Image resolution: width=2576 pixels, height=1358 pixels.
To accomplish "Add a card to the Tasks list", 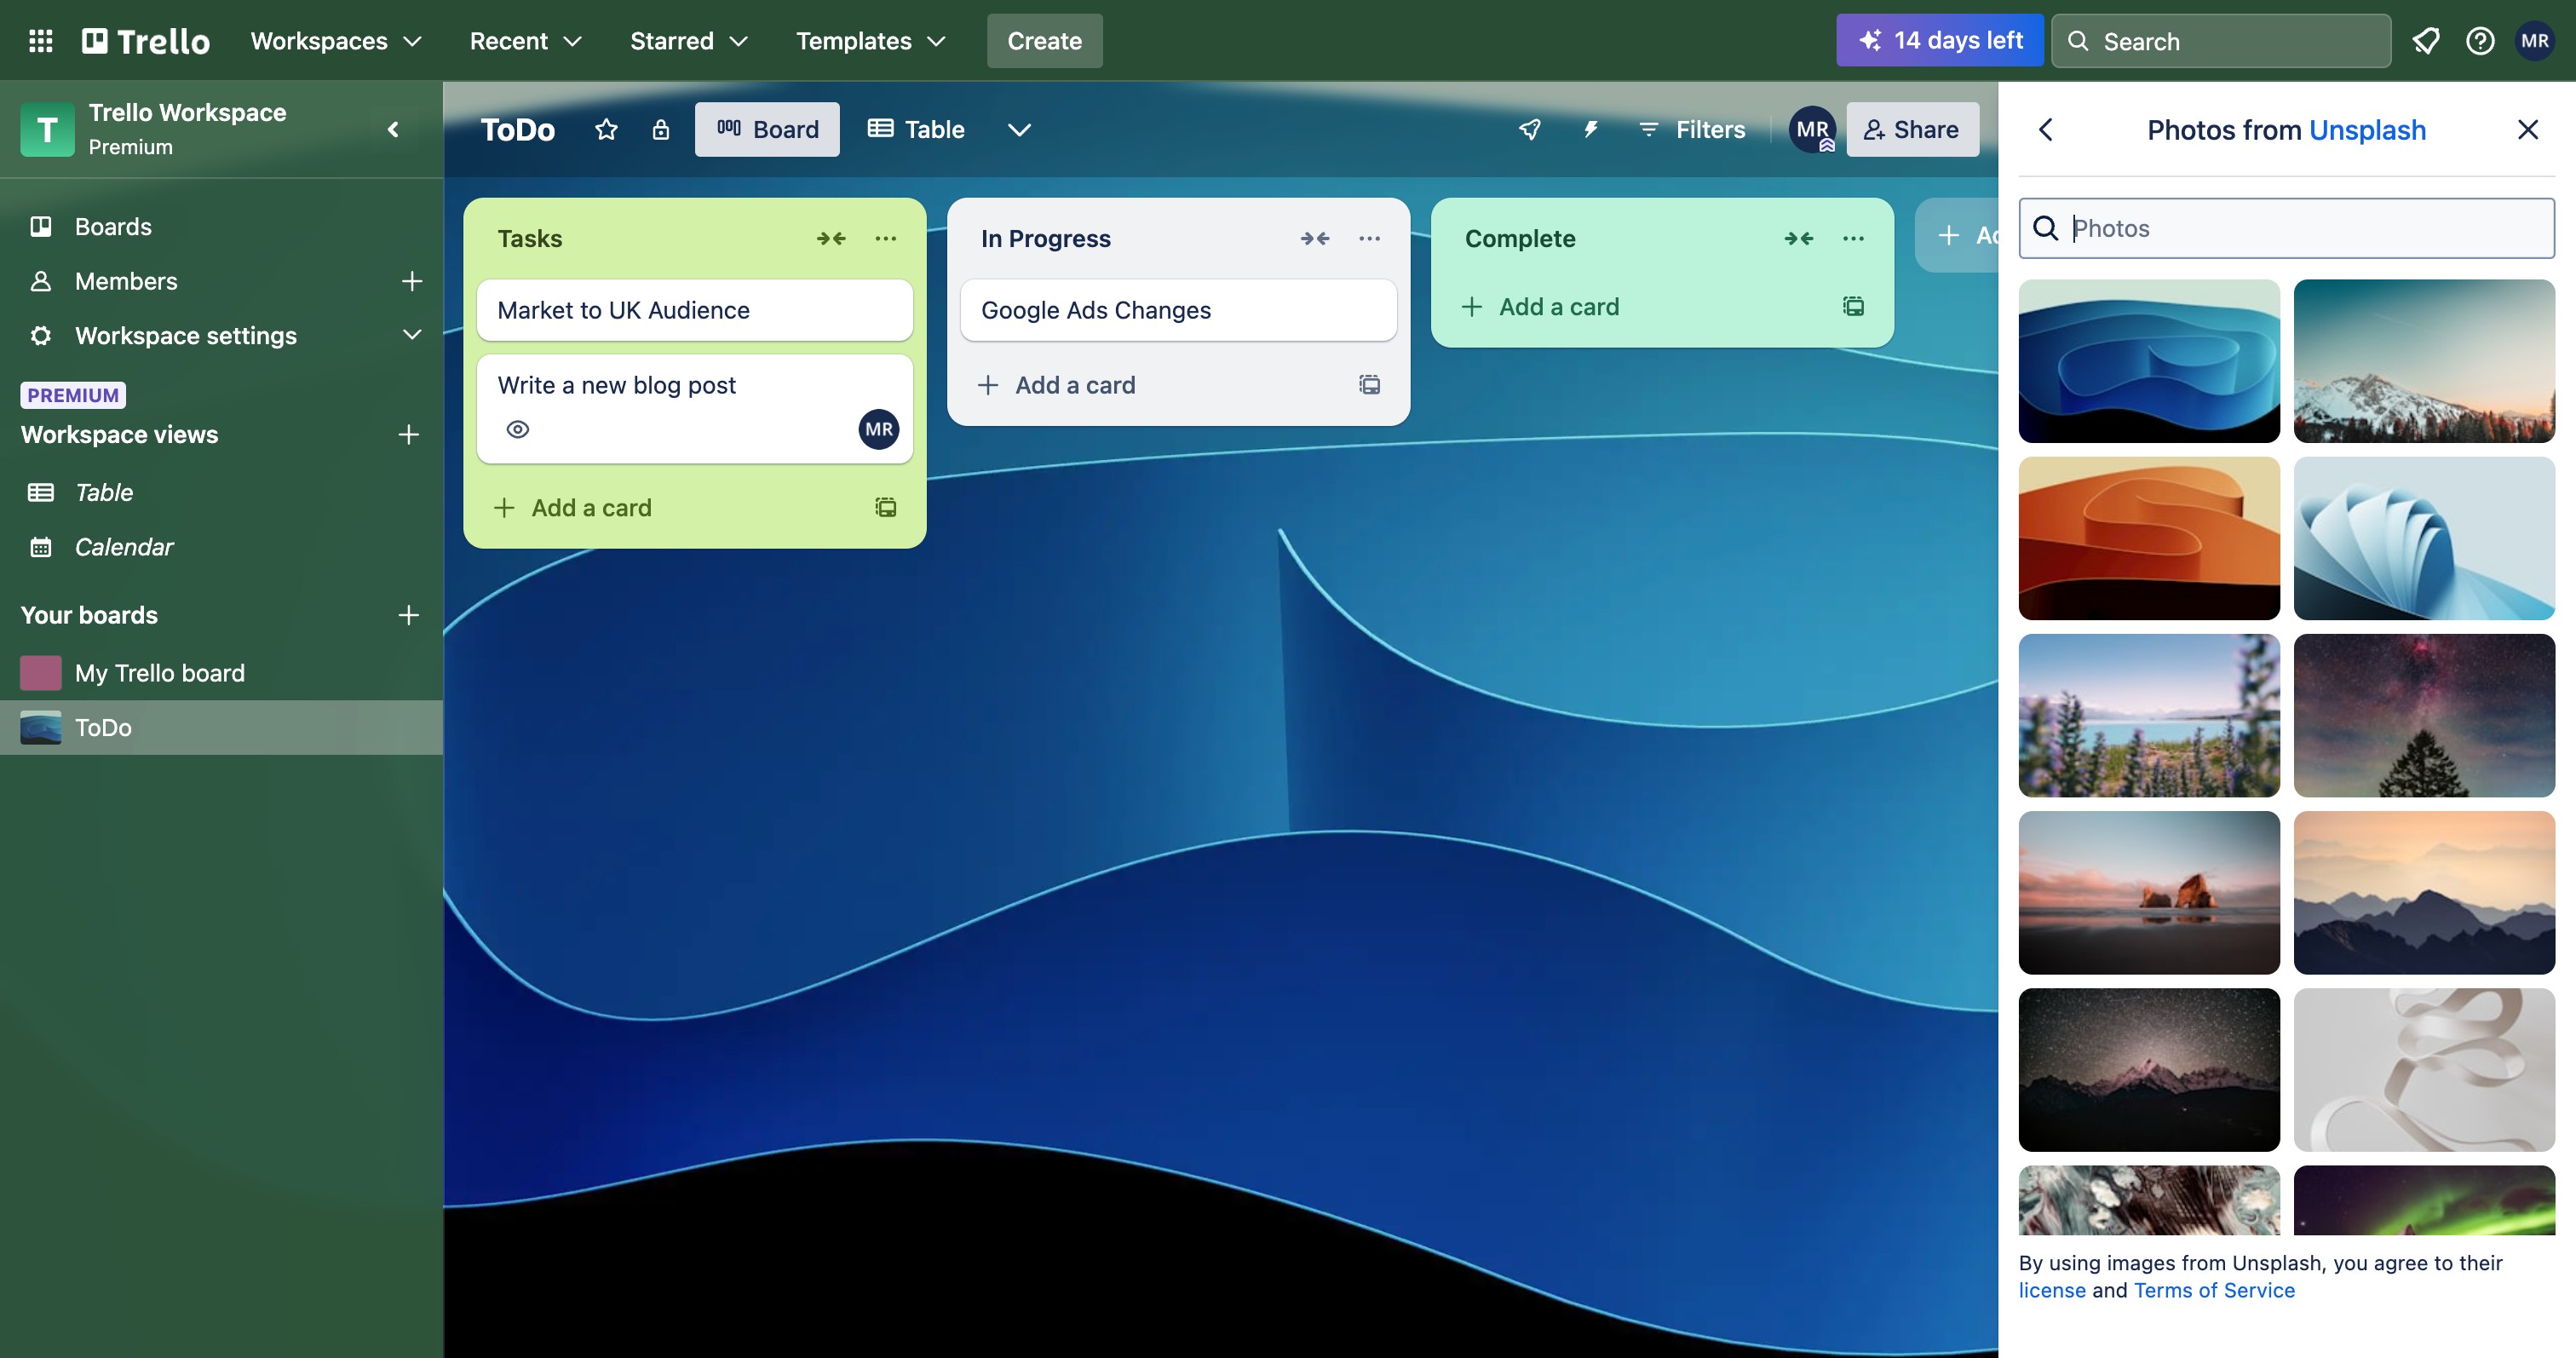I will point(591,507).
